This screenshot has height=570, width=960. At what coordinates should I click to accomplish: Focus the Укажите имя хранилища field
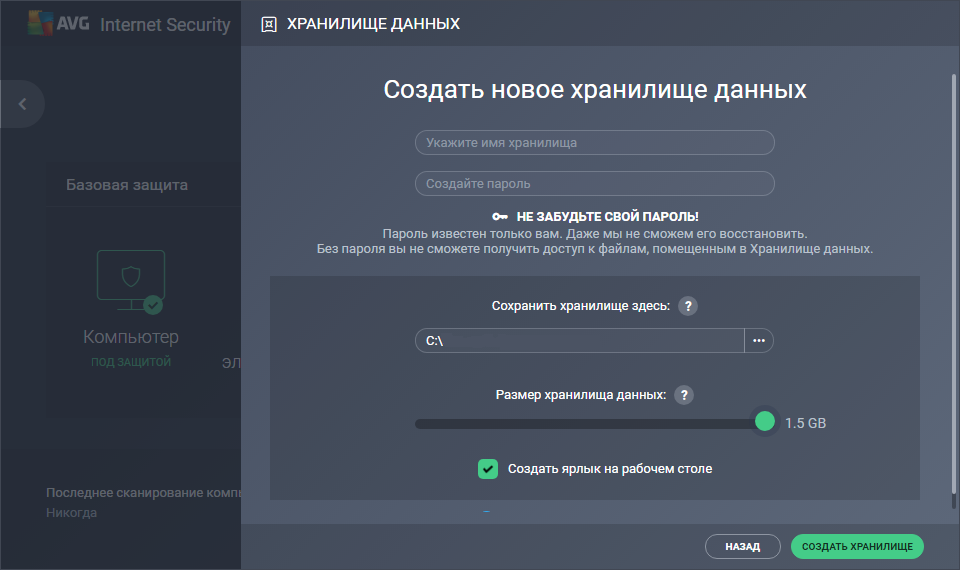(594, 143)
